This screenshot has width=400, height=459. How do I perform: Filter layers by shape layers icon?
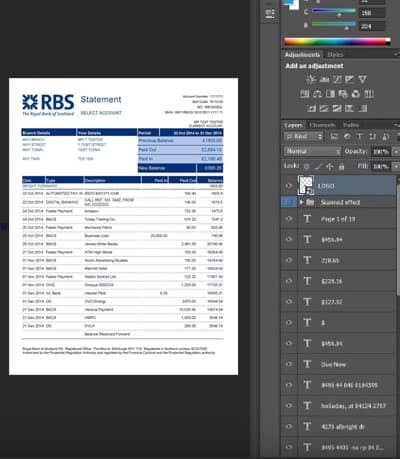[372, 137]
